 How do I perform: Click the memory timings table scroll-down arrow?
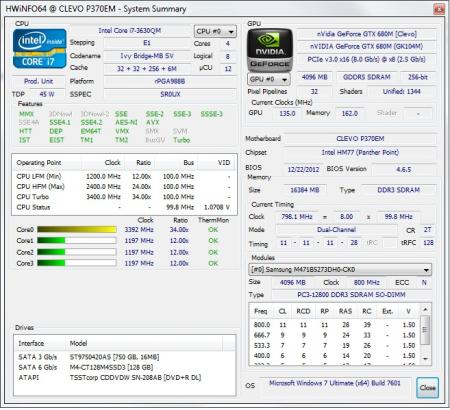click(425, 359)
